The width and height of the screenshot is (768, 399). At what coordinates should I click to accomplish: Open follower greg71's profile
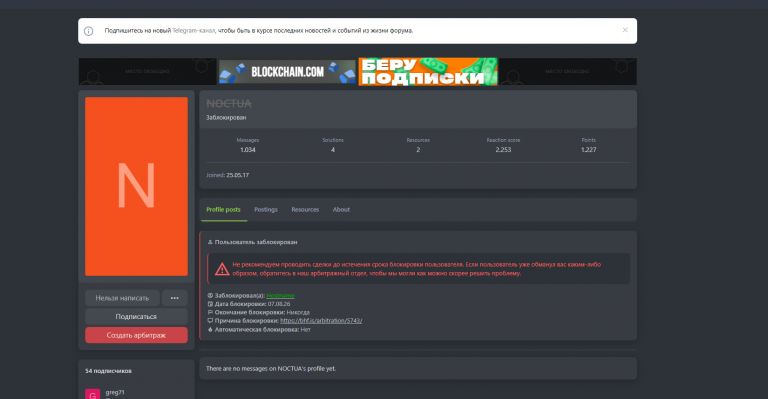(115, 392)
